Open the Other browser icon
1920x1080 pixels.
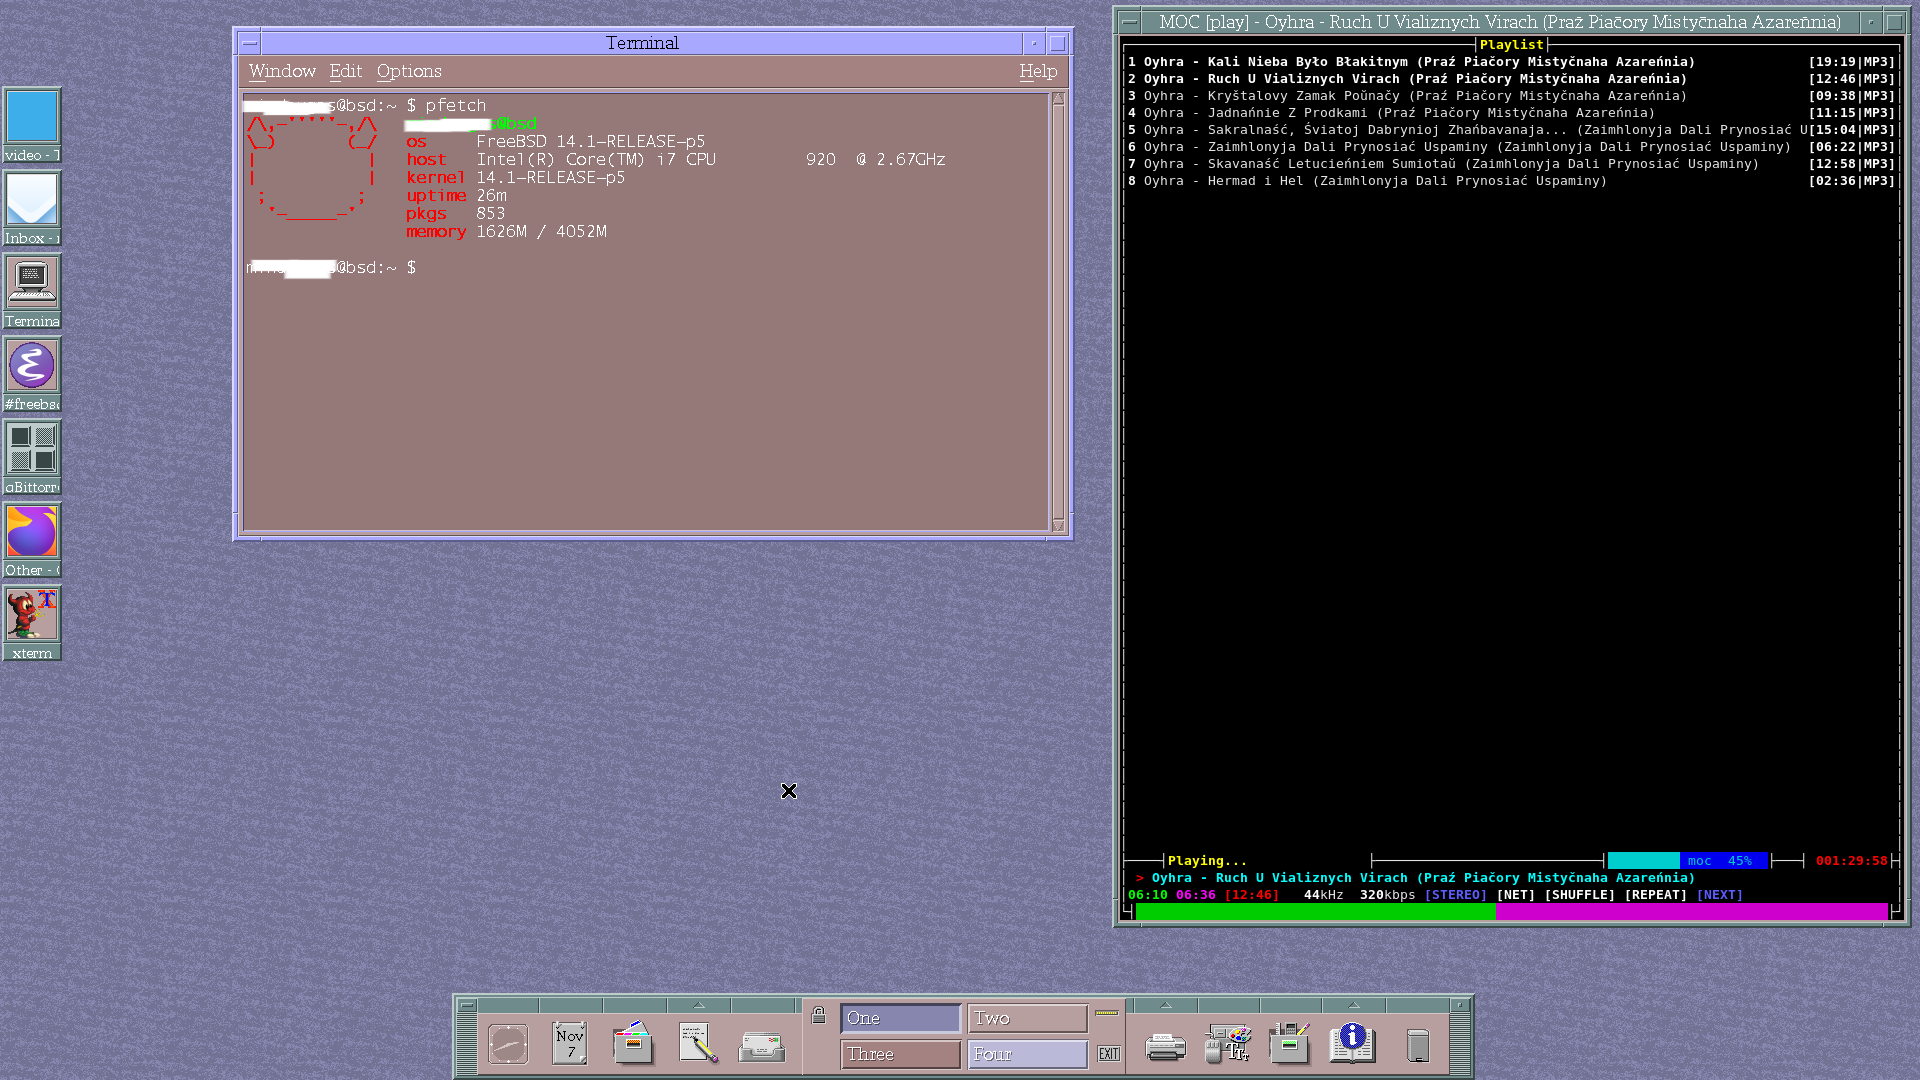pyautogui.click(x=32, y=540)
